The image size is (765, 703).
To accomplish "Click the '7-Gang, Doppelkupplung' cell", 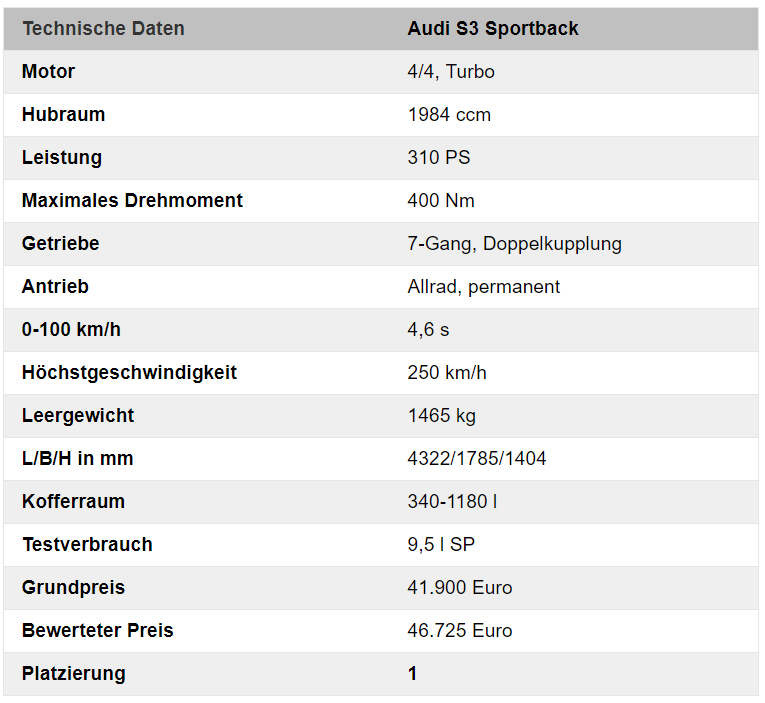I will (x=514, y=244).
